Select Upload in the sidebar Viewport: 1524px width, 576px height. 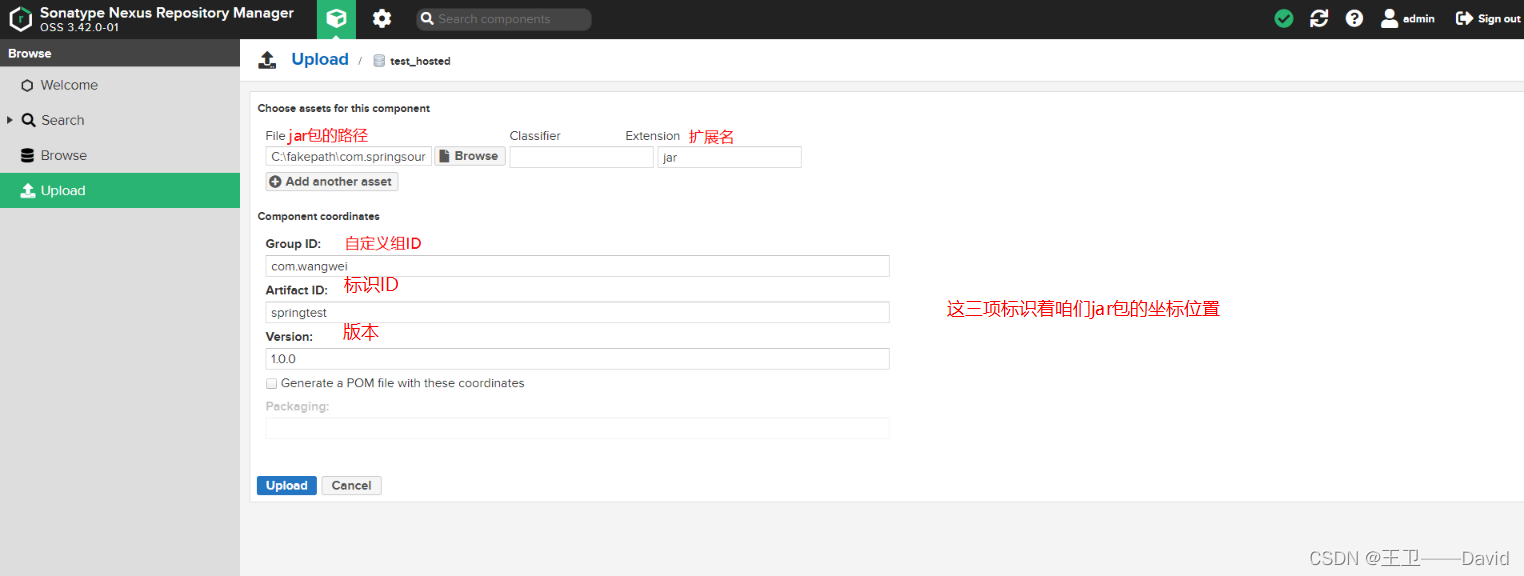120,190
